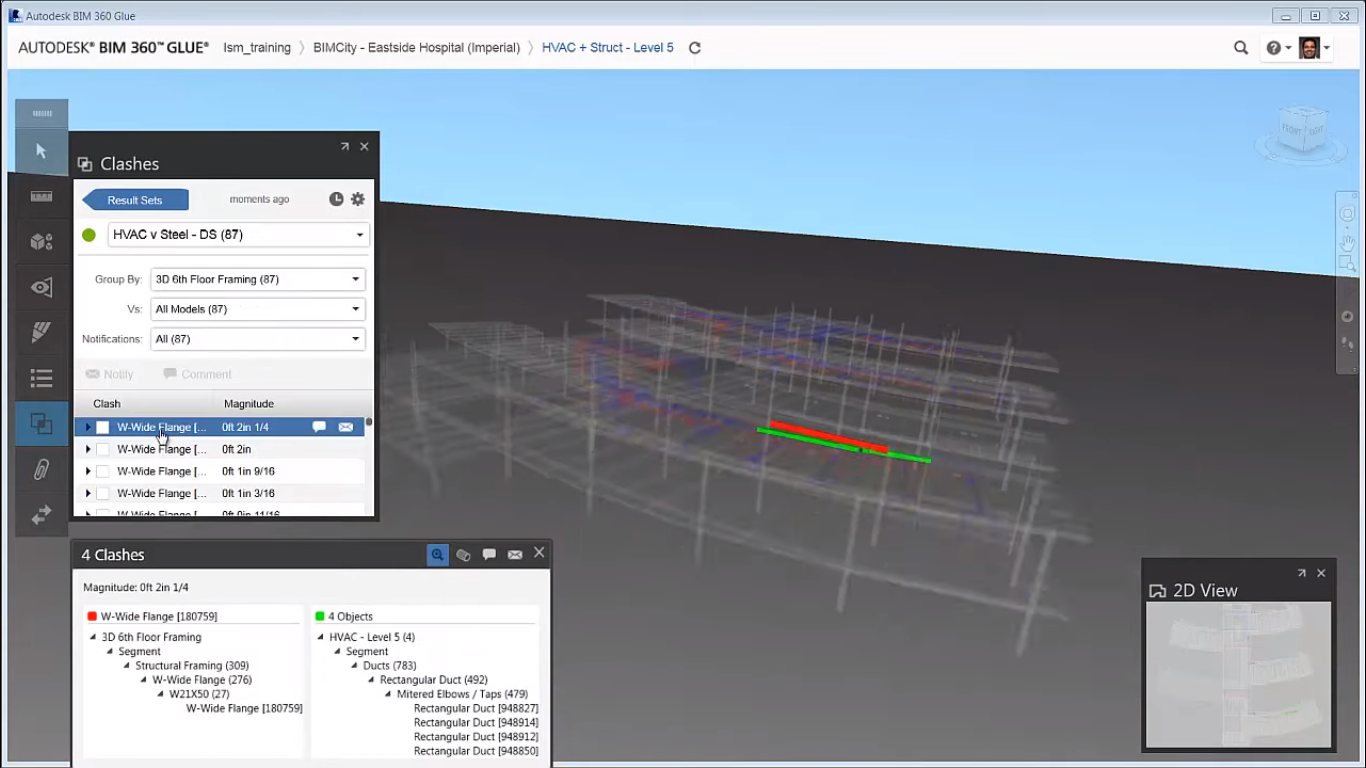Check the 0ft 2in 1/4 clash checkbox
Screen dimensions: 1366x768
pyautogui.click(x=102, y=428)
